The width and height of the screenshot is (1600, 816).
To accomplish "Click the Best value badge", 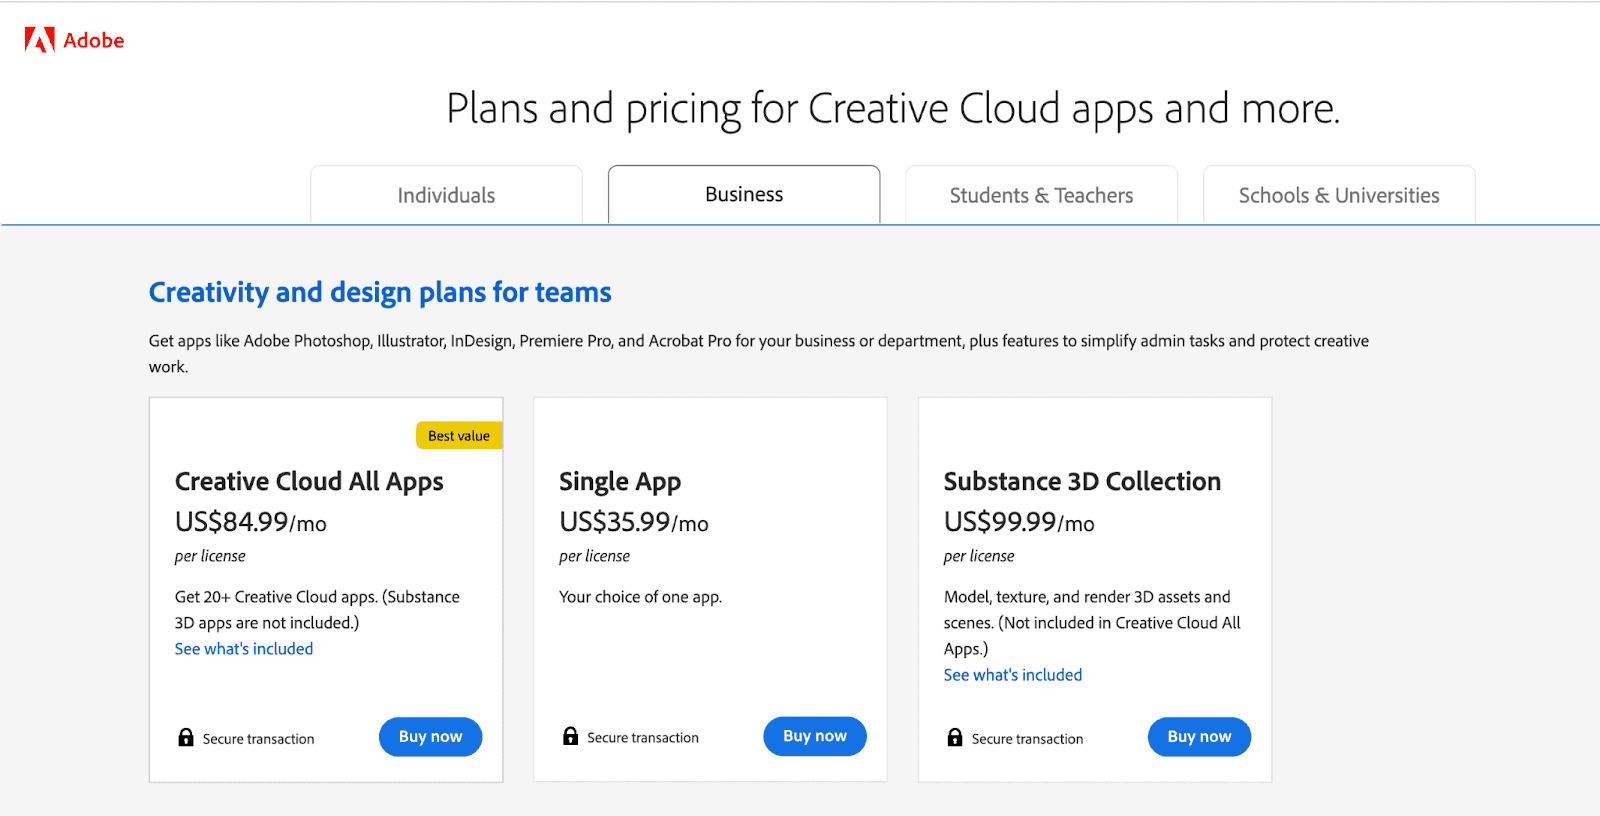I will 459,436.
